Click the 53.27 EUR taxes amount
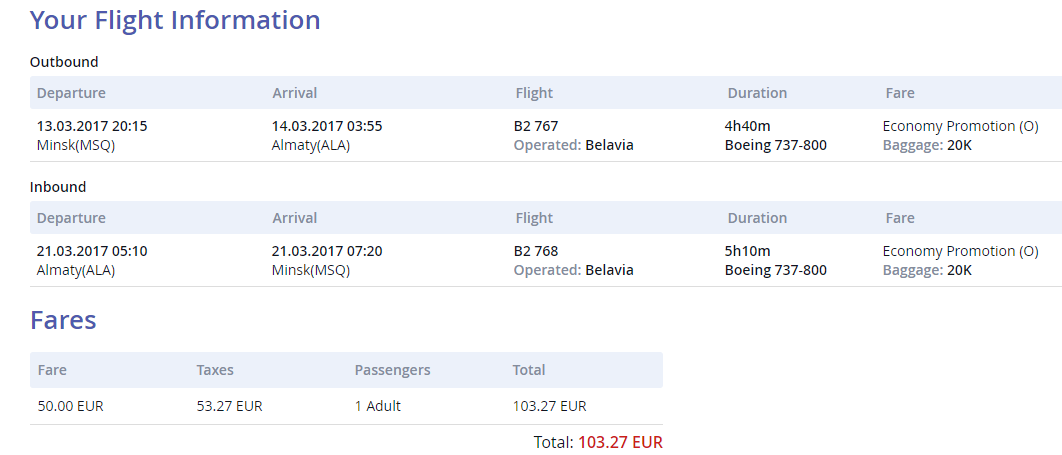This screenshot has height=455, width=1062. tap(230, 406)
